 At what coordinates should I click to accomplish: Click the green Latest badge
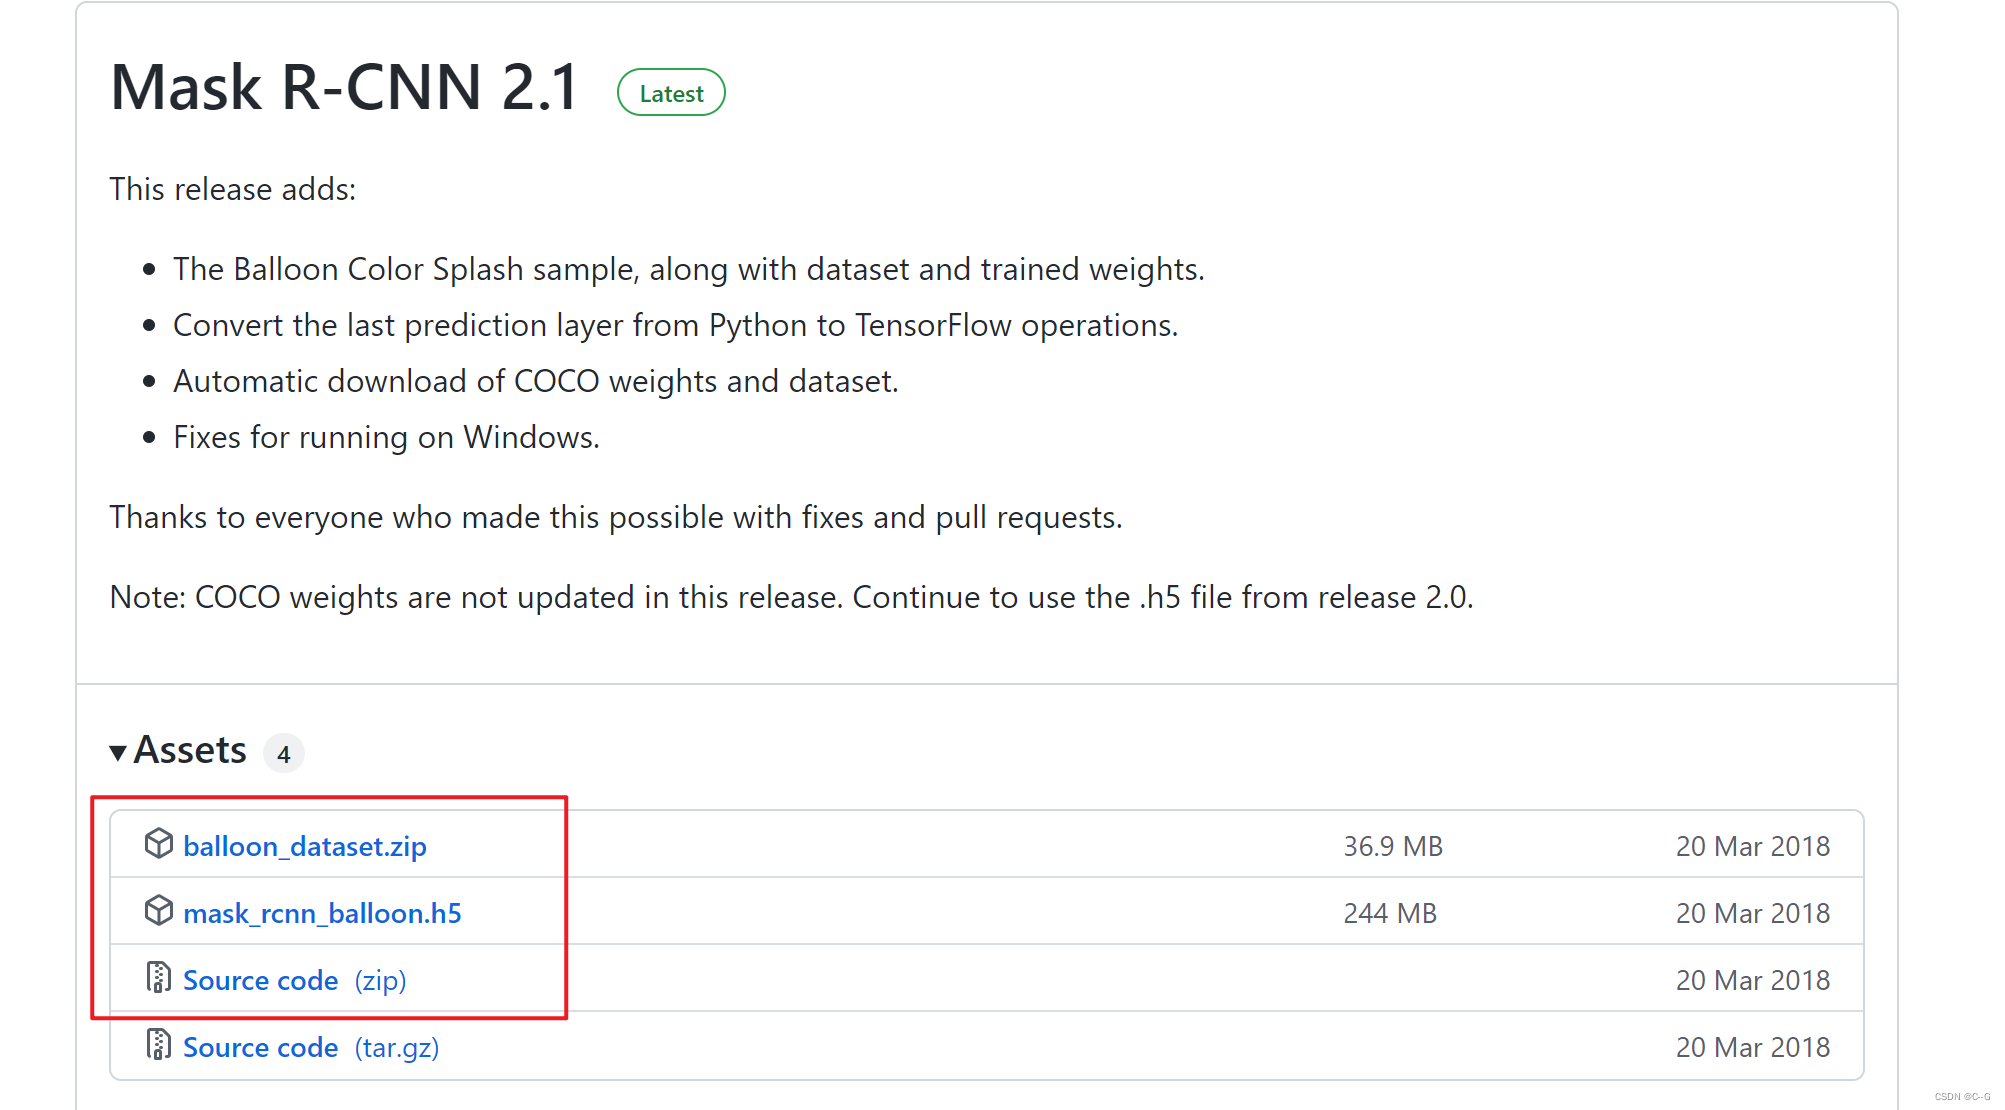click(671, 93)
